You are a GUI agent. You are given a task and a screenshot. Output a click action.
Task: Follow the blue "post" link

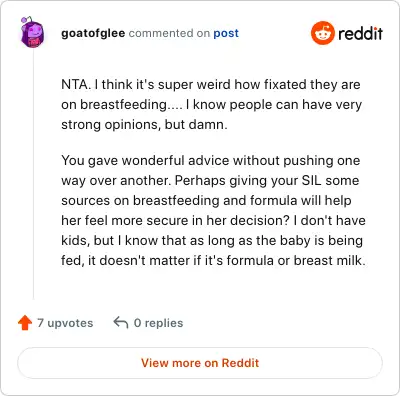(226, 33)
